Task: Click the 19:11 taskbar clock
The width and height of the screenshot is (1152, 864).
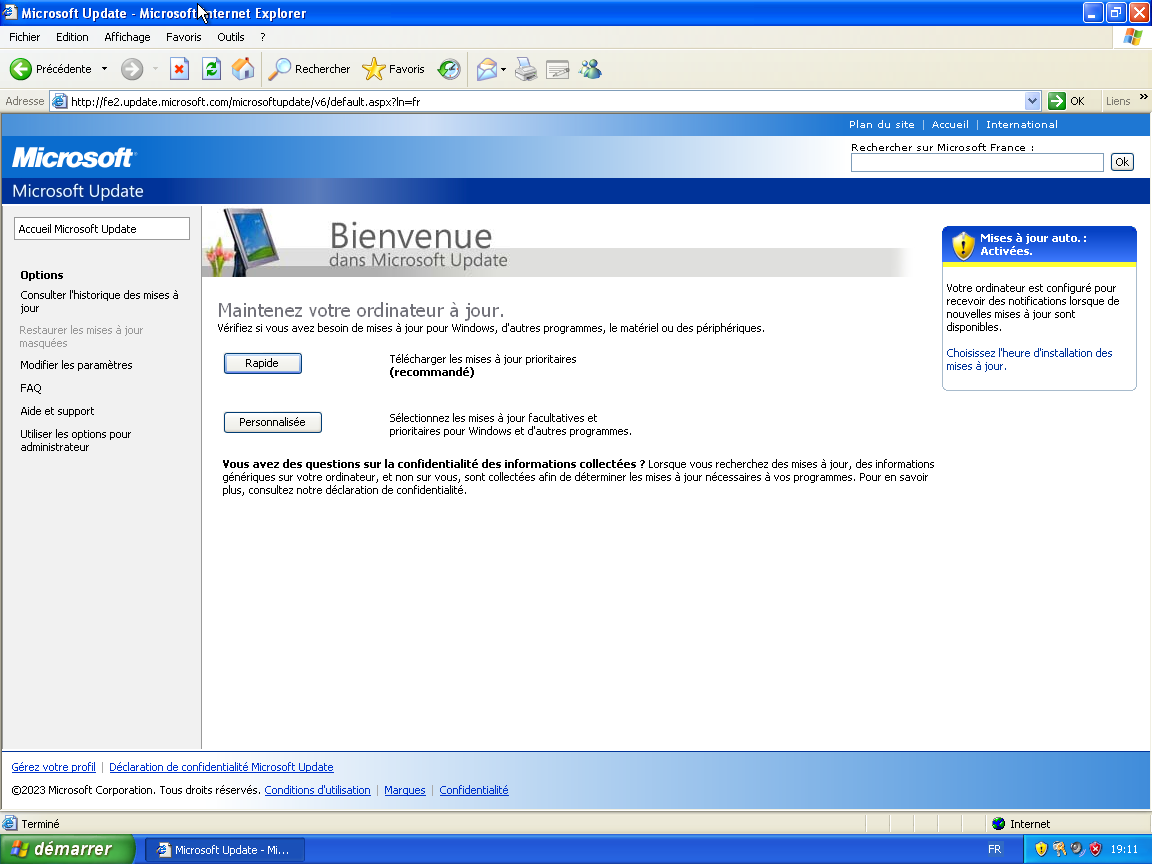Action: 1124,849
